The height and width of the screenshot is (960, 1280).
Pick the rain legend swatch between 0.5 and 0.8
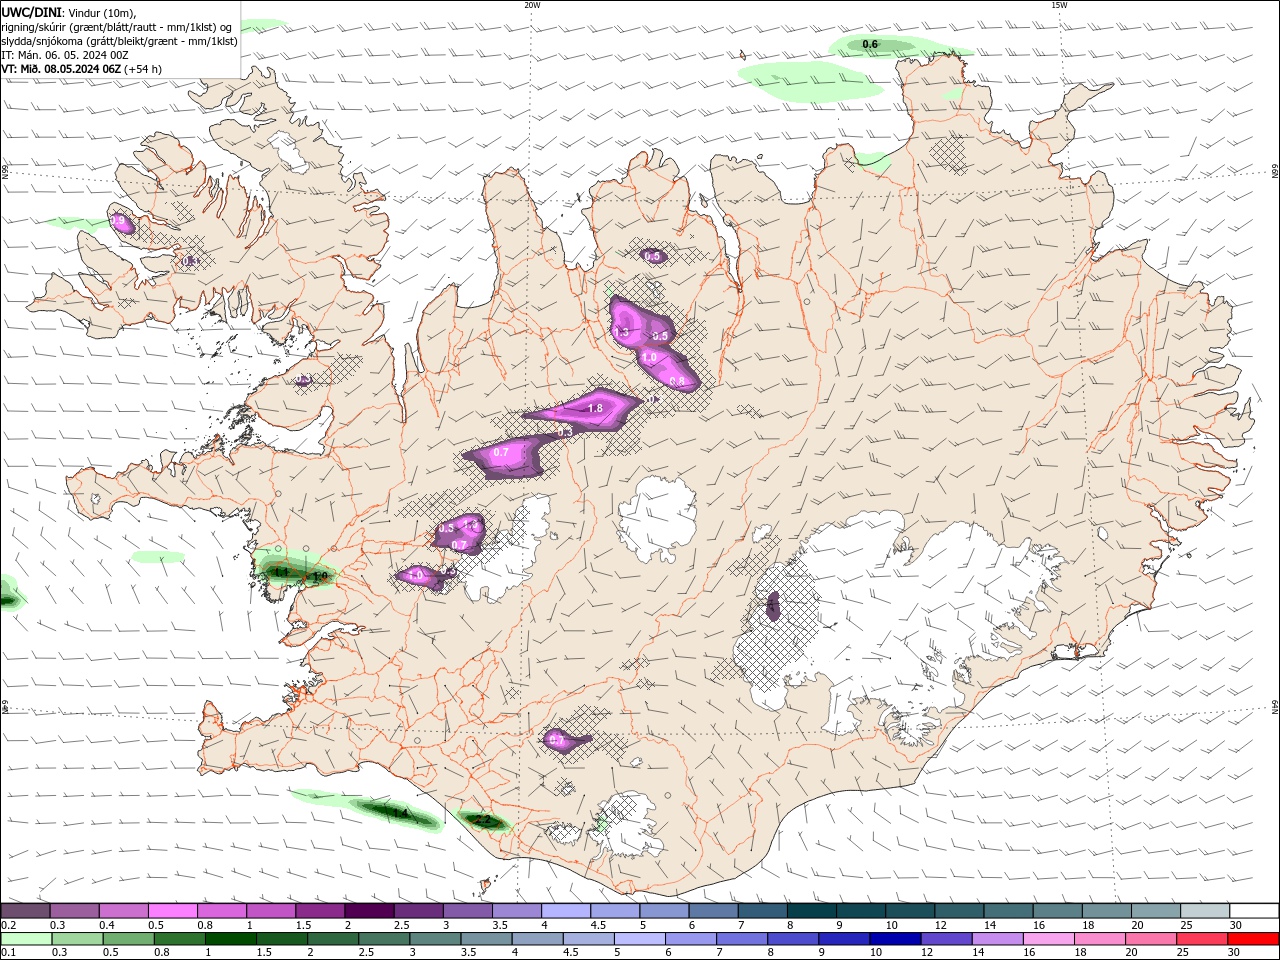coord(129,939)
